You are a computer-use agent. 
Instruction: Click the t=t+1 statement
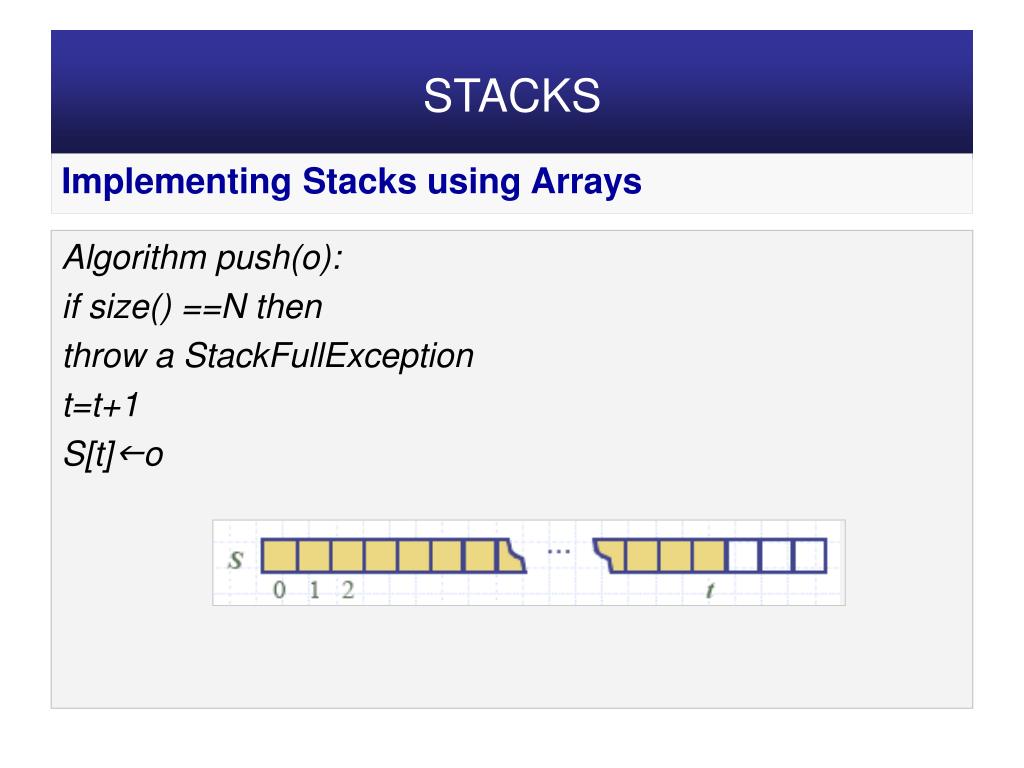(101, 405)
